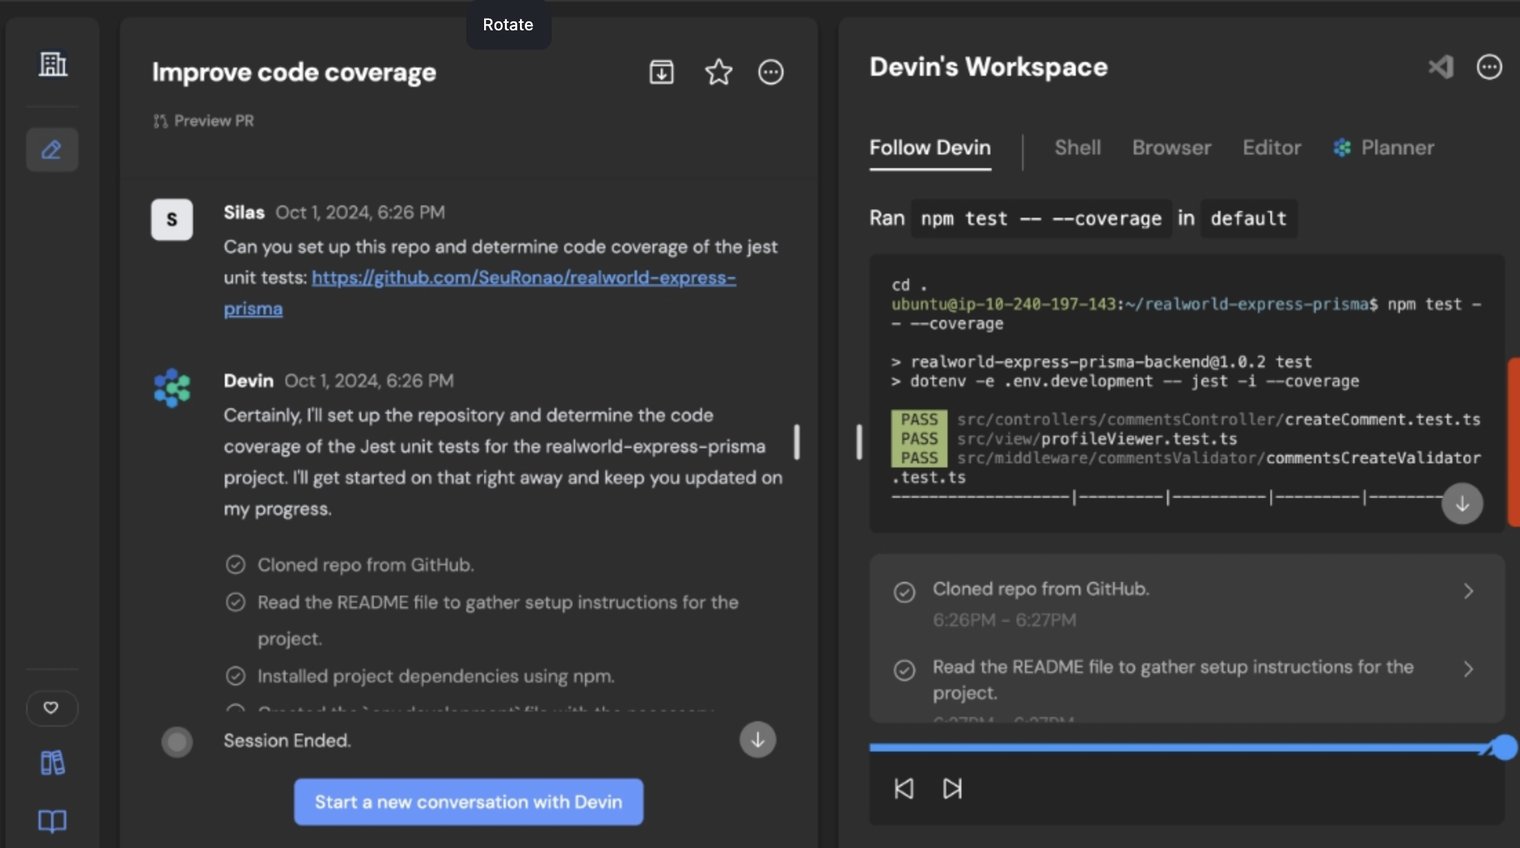Click the blue playback progress bar
Image resolution: width=1520 pixels, height=848 pixels.
(x=1180, y=747)
